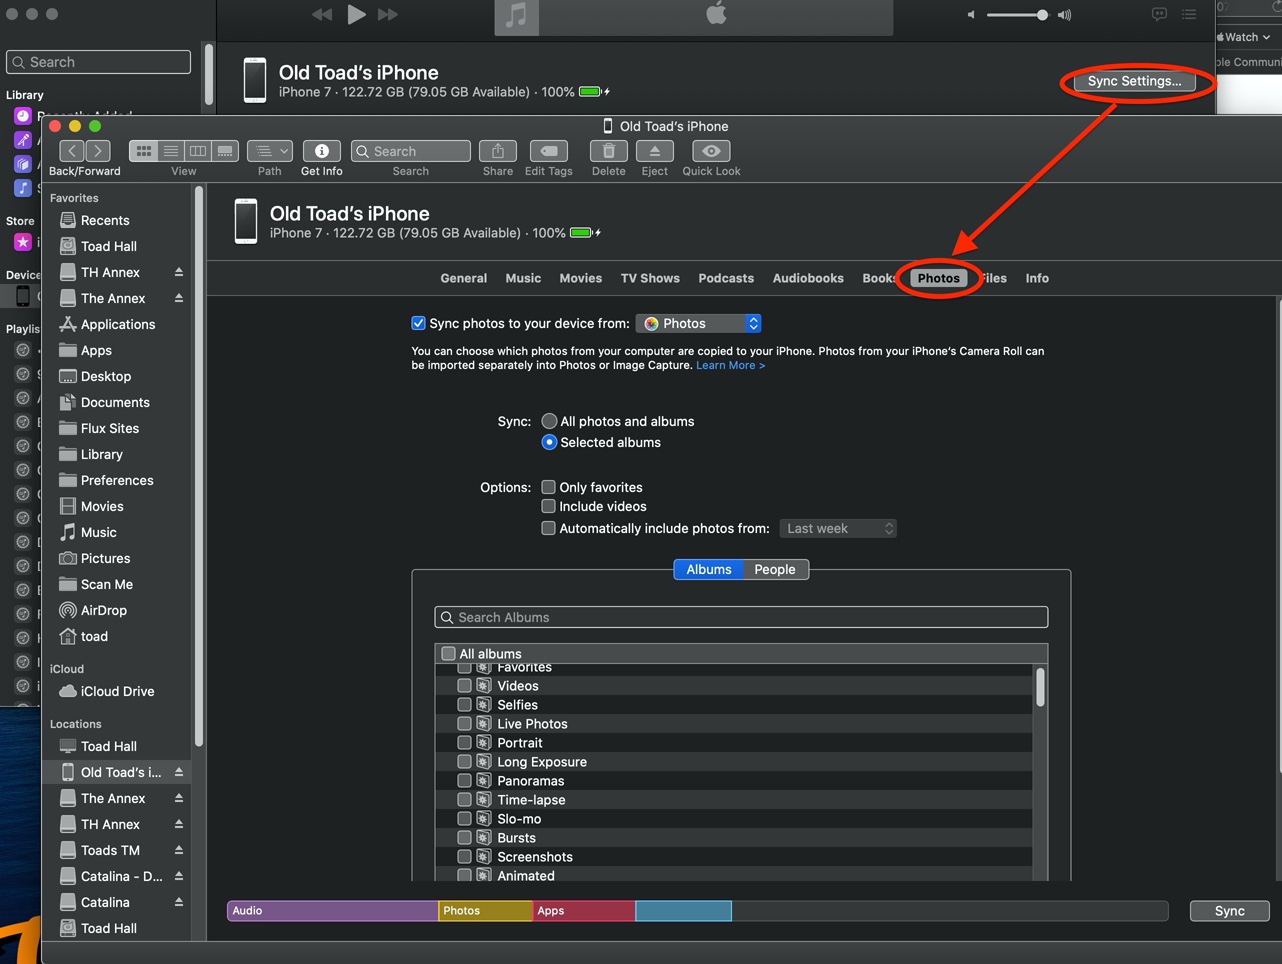Check the Live Photos album checkbox

pos(464,724)
